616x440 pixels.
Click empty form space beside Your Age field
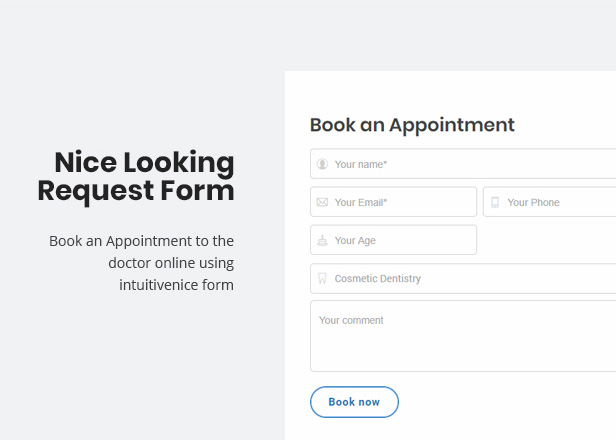[546, 240]
